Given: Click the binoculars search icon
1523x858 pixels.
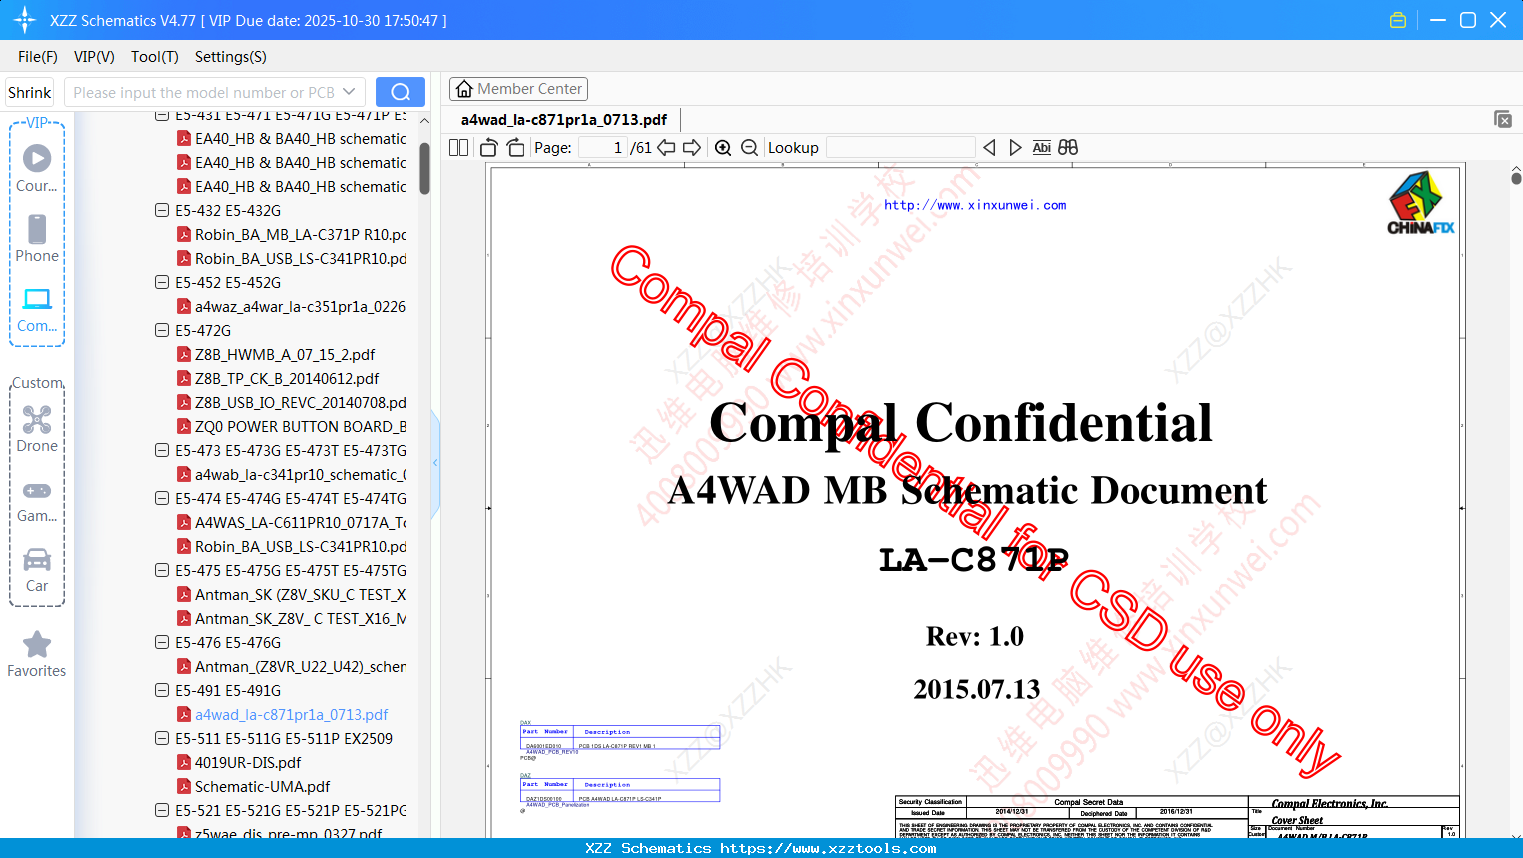Looking at the screenshot, I should 1068,147.
